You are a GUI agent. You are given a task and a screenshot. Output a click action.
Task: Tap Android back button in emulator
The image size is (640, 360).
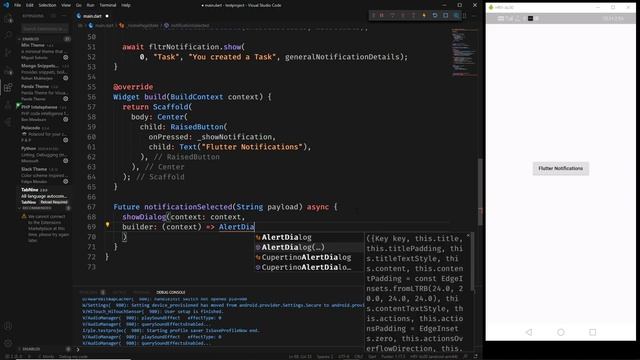tap(529, 332)
